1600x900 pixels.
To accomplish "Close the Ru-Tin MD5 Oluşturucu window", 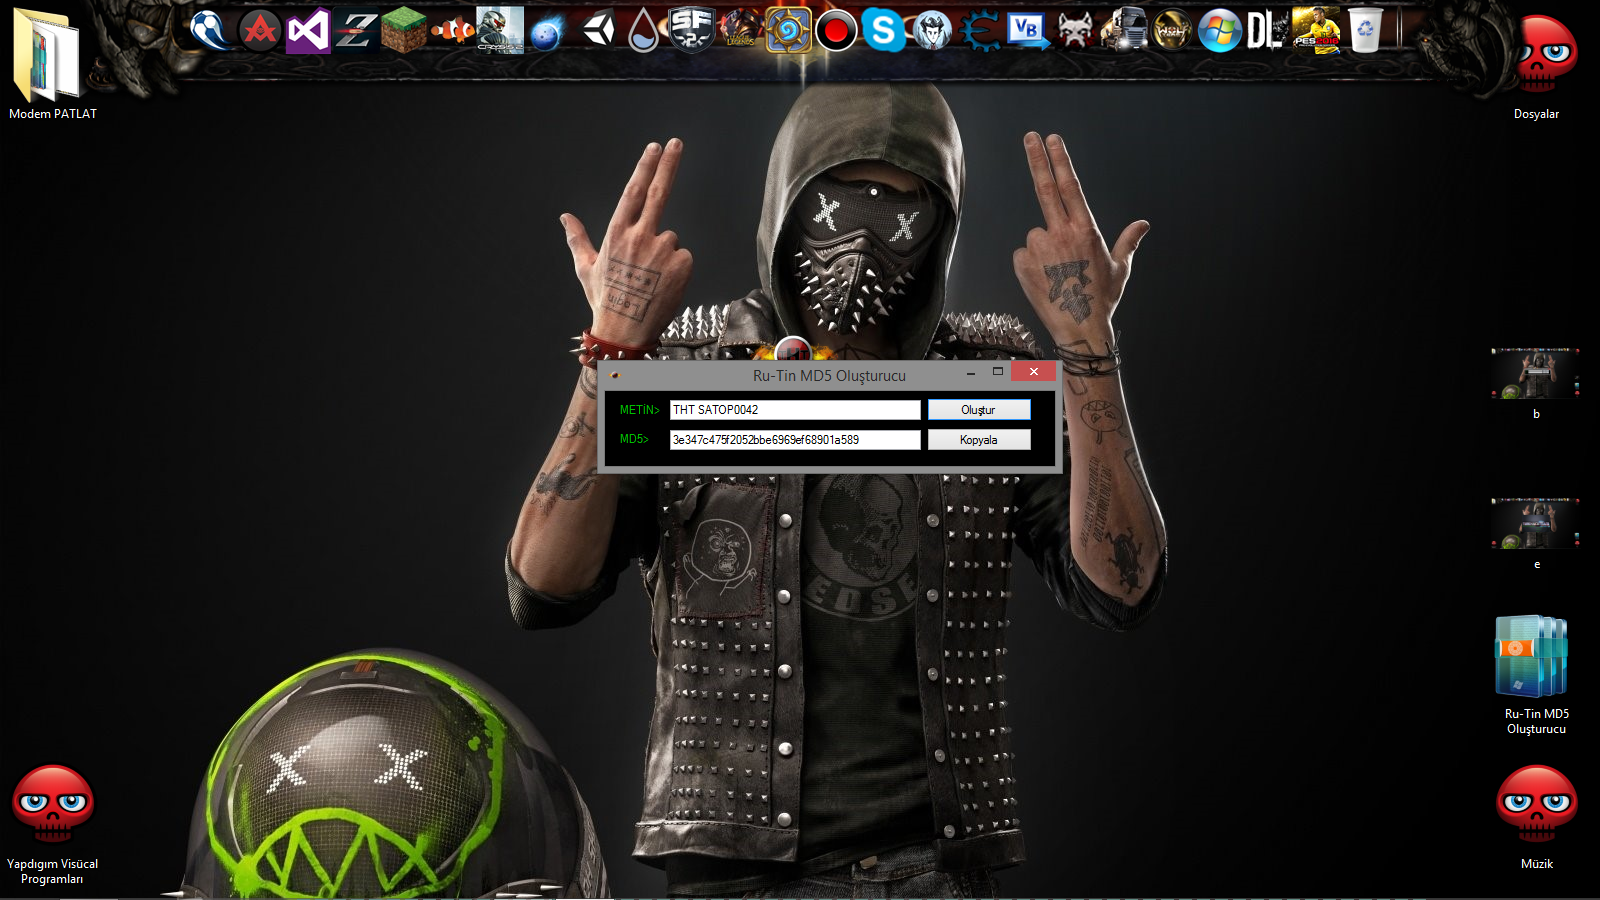I will 1034,372.
